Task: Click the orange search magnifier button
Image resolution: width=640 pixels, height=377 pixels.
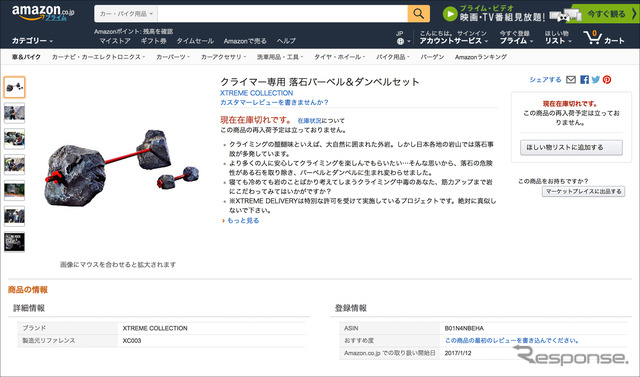Action: pos(418,13)
